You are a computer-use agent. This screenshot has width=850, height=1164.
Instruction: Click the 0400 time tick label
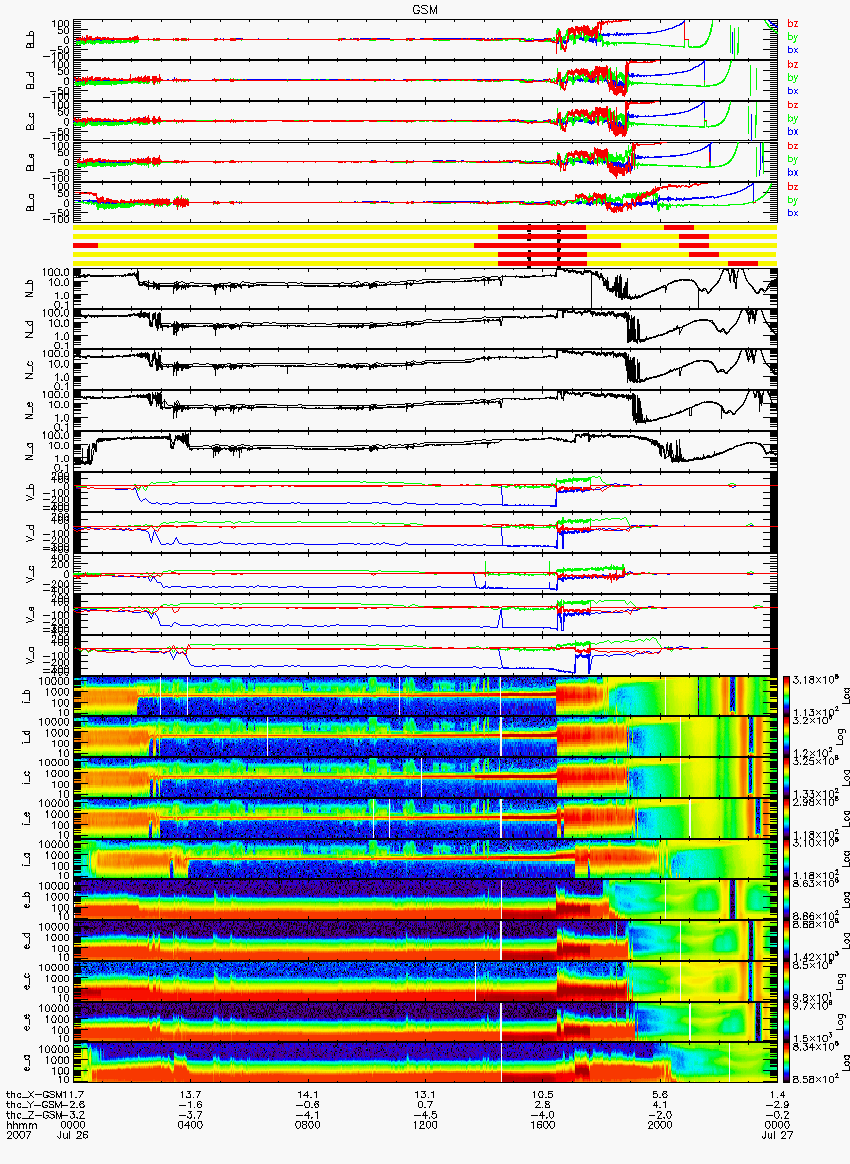click(x=190, y=1125)
